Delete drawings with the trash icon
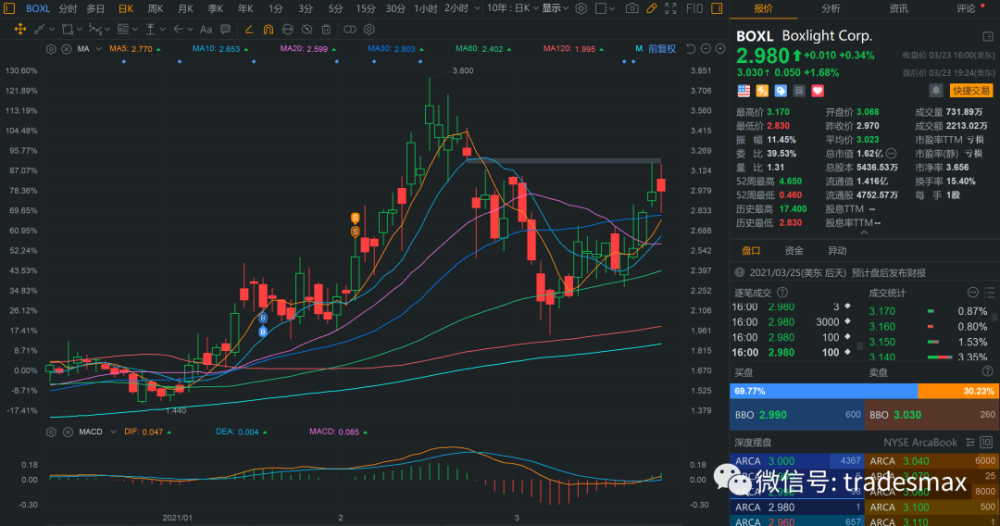The image size is (1000, 526). click(326, 29)
